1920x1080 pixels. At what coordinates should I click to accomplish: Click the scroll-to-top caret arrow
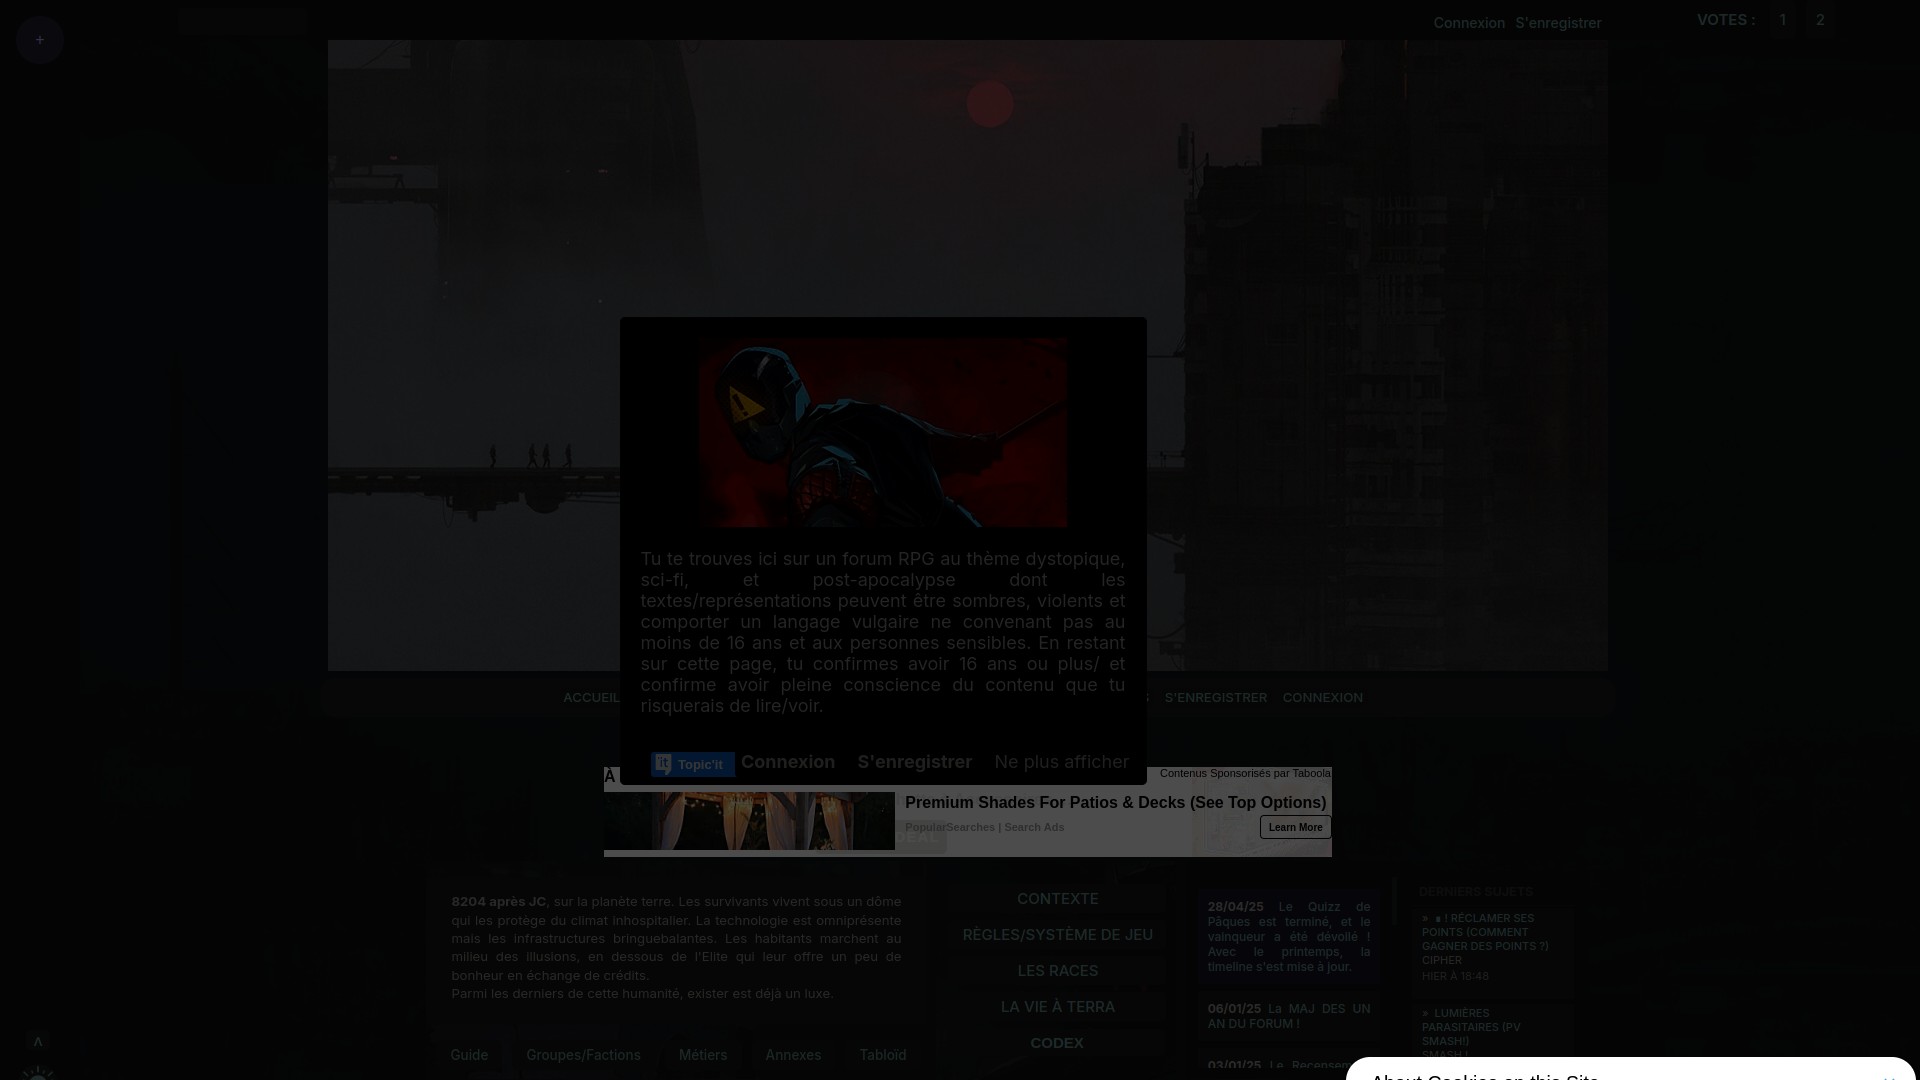click(38, 1042)
